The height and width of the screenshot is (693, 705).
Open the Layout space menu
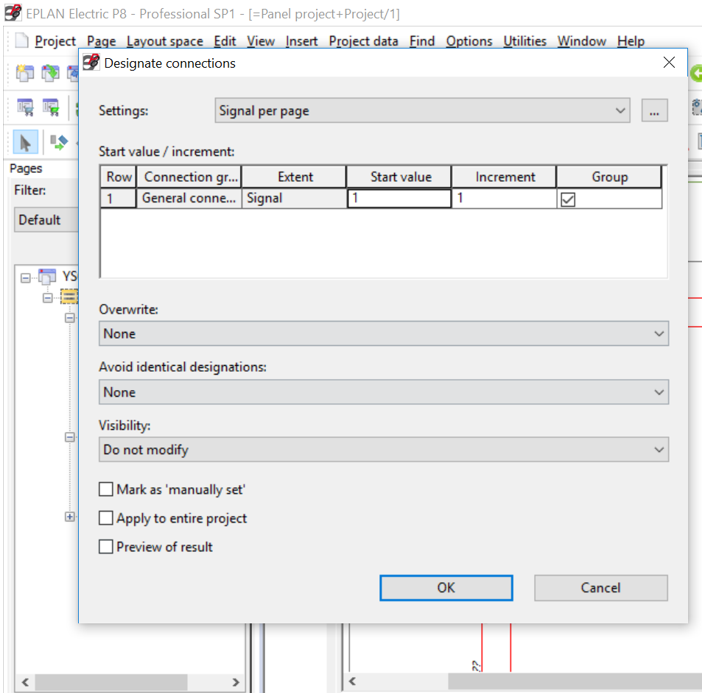pos(165,41)
